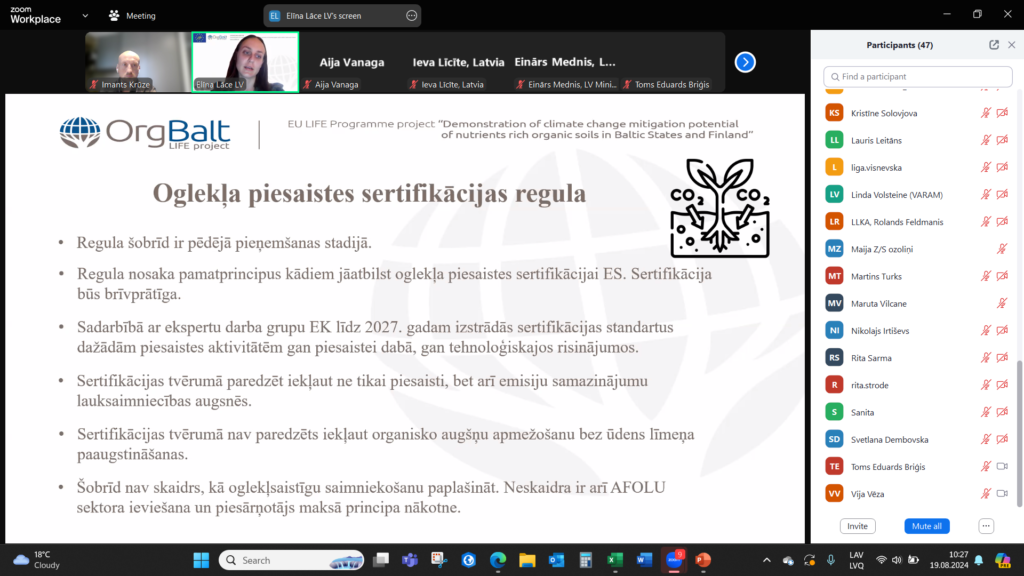This screenshot has width=1024, height=576.
Task: Click LV avatar of Linda Volšteine
Action: click(834, 195)
